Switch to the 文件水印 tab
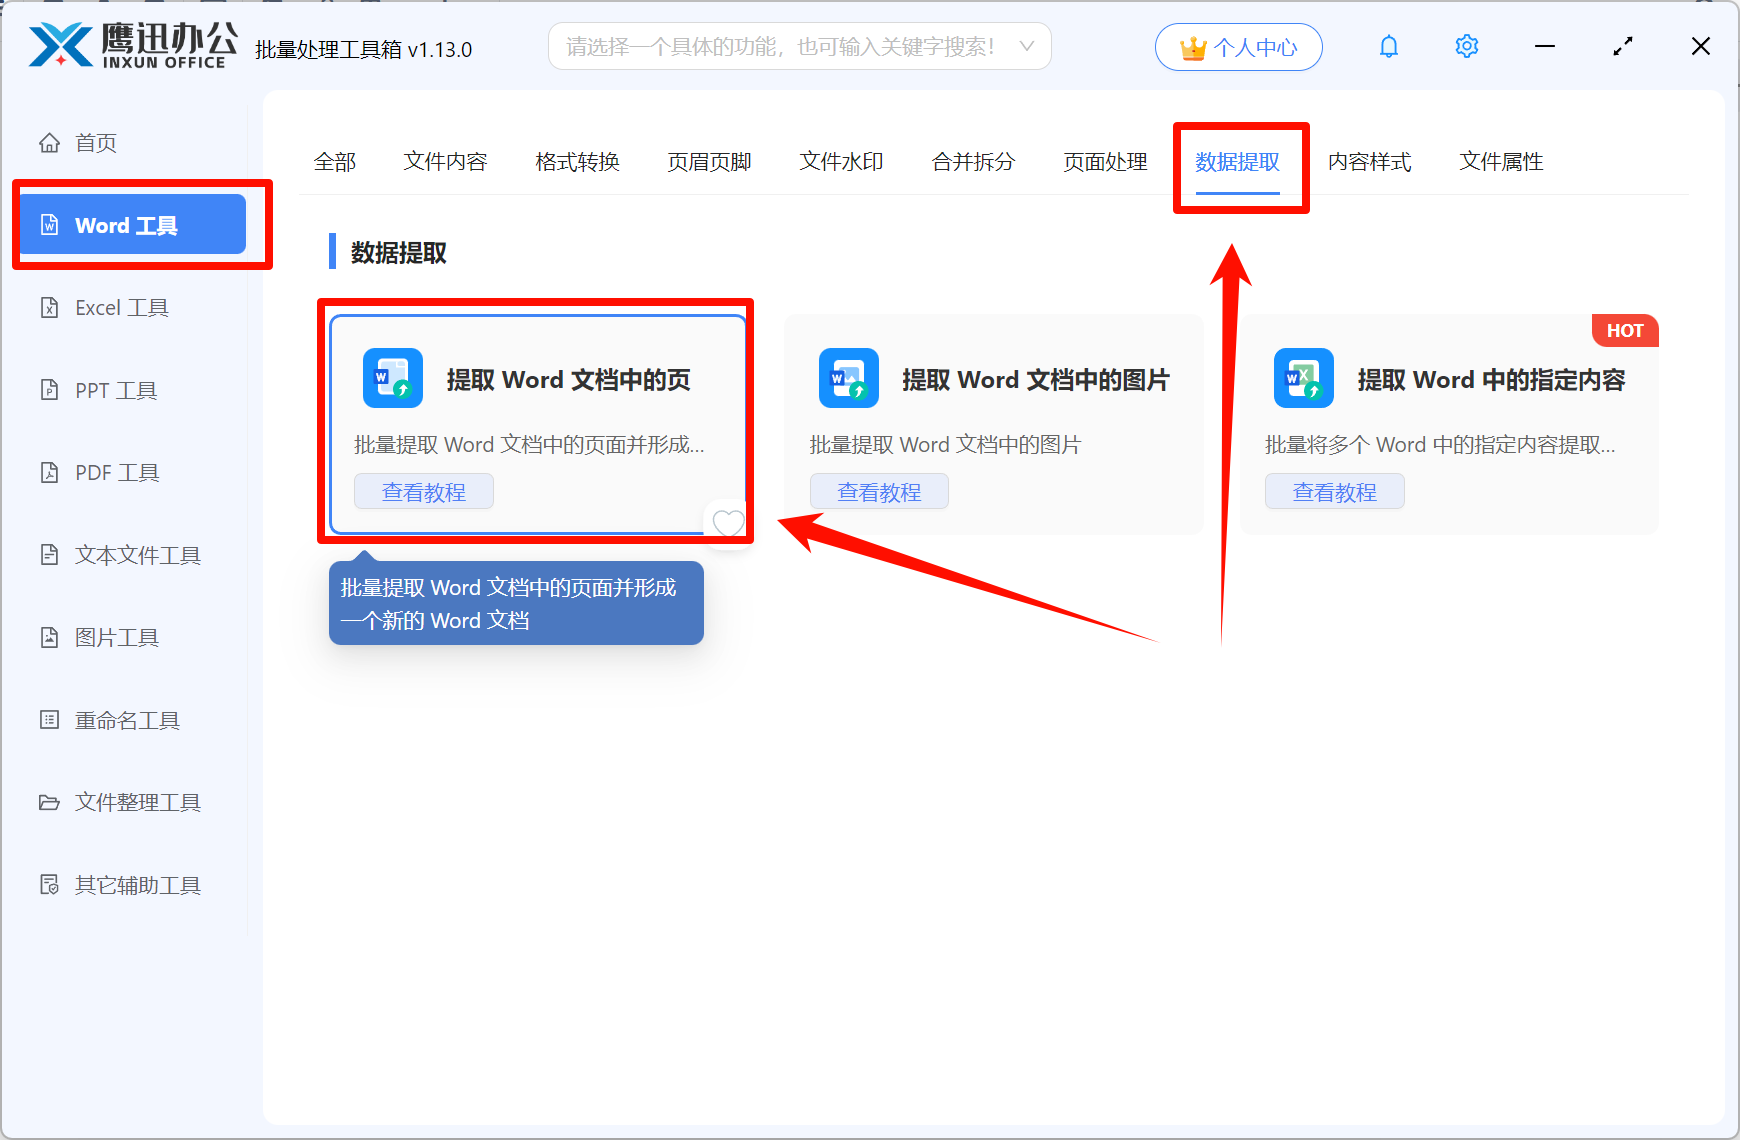 point(841,162)
